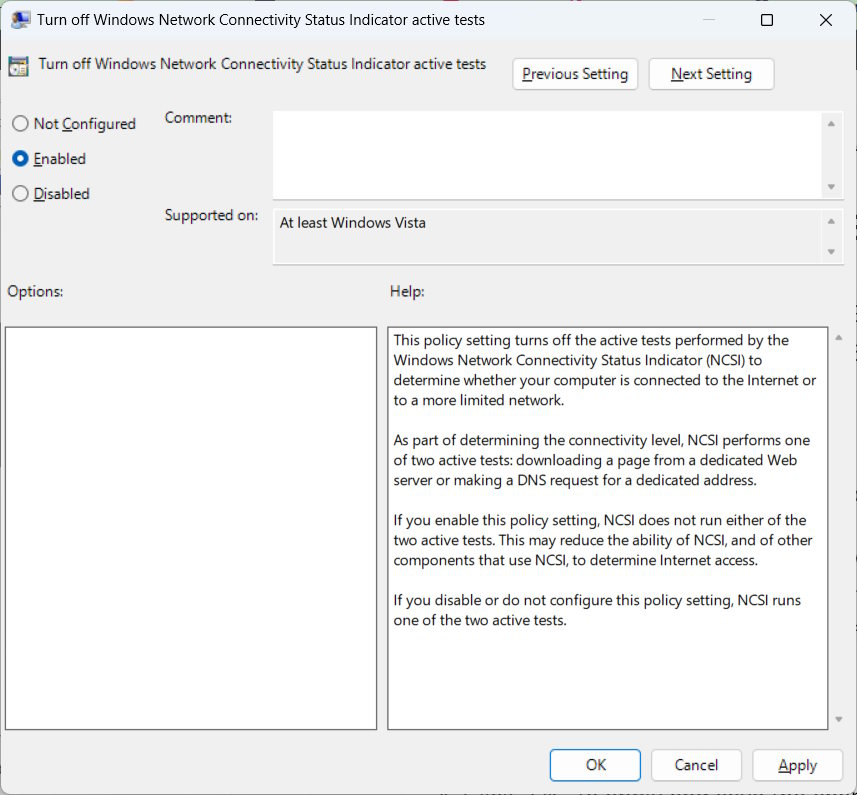Cancel the policy dialog
The image size is (857, 795).
pos(696,764)
